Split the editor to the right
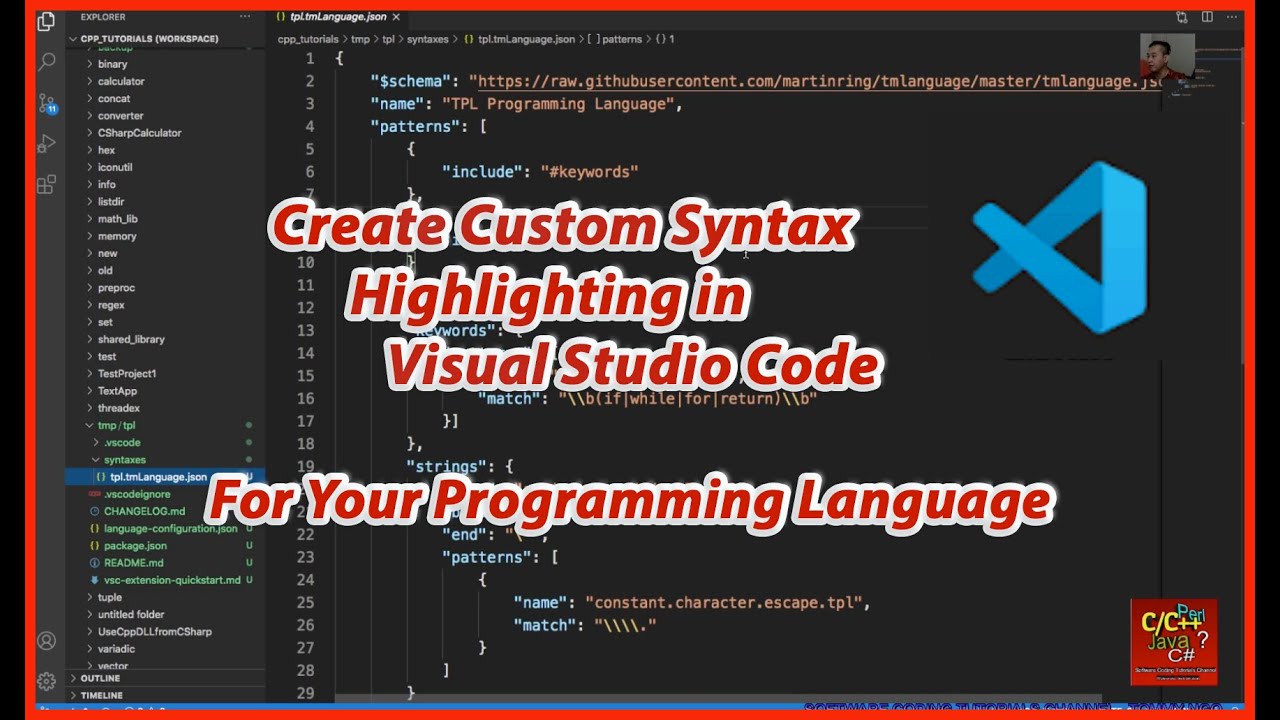Image resolution: width=1280 pixels, height=720 pixels. click(1207, 17)
